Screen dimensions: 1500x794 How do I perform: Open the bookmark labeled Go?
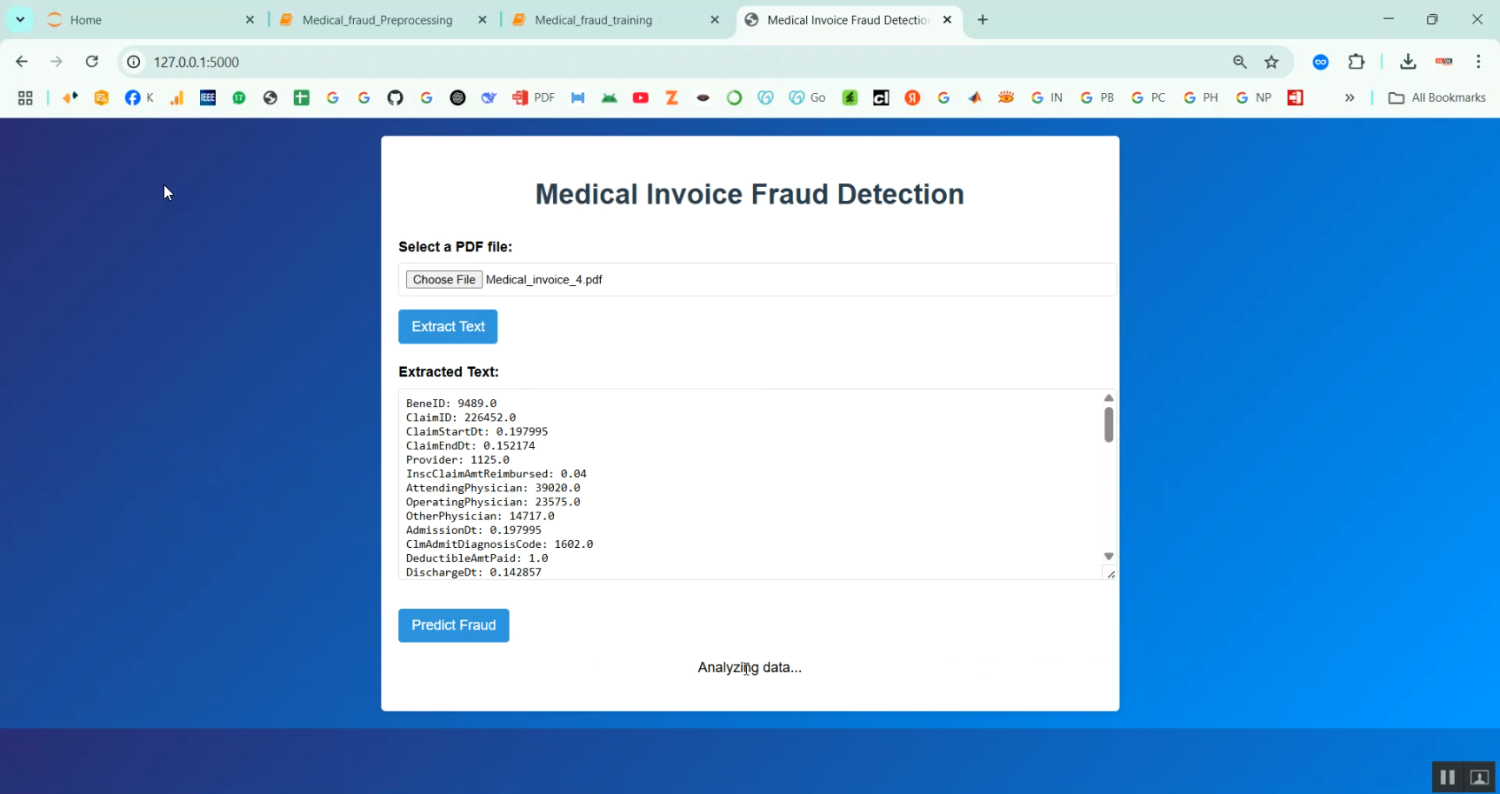tap(807, 98)
